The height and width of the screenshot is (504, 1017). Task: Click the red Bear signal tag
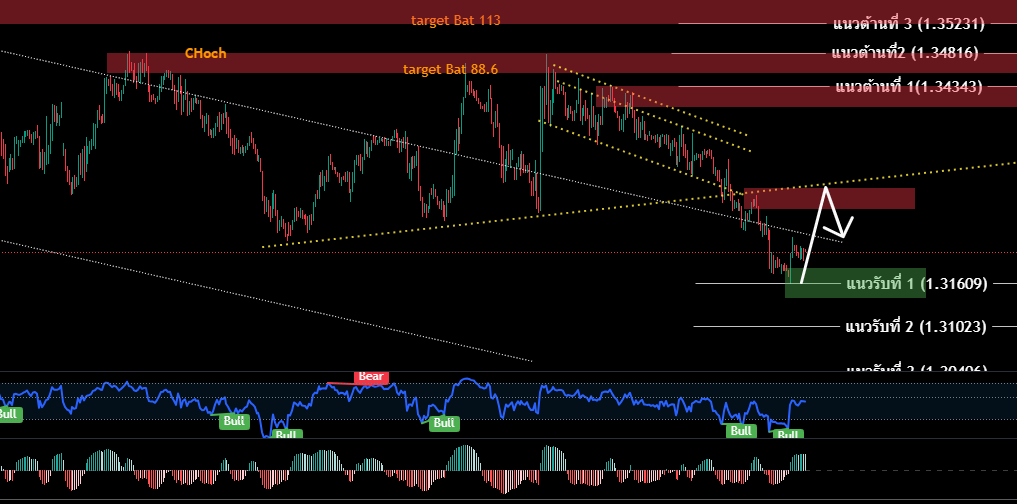pos(371,377)
